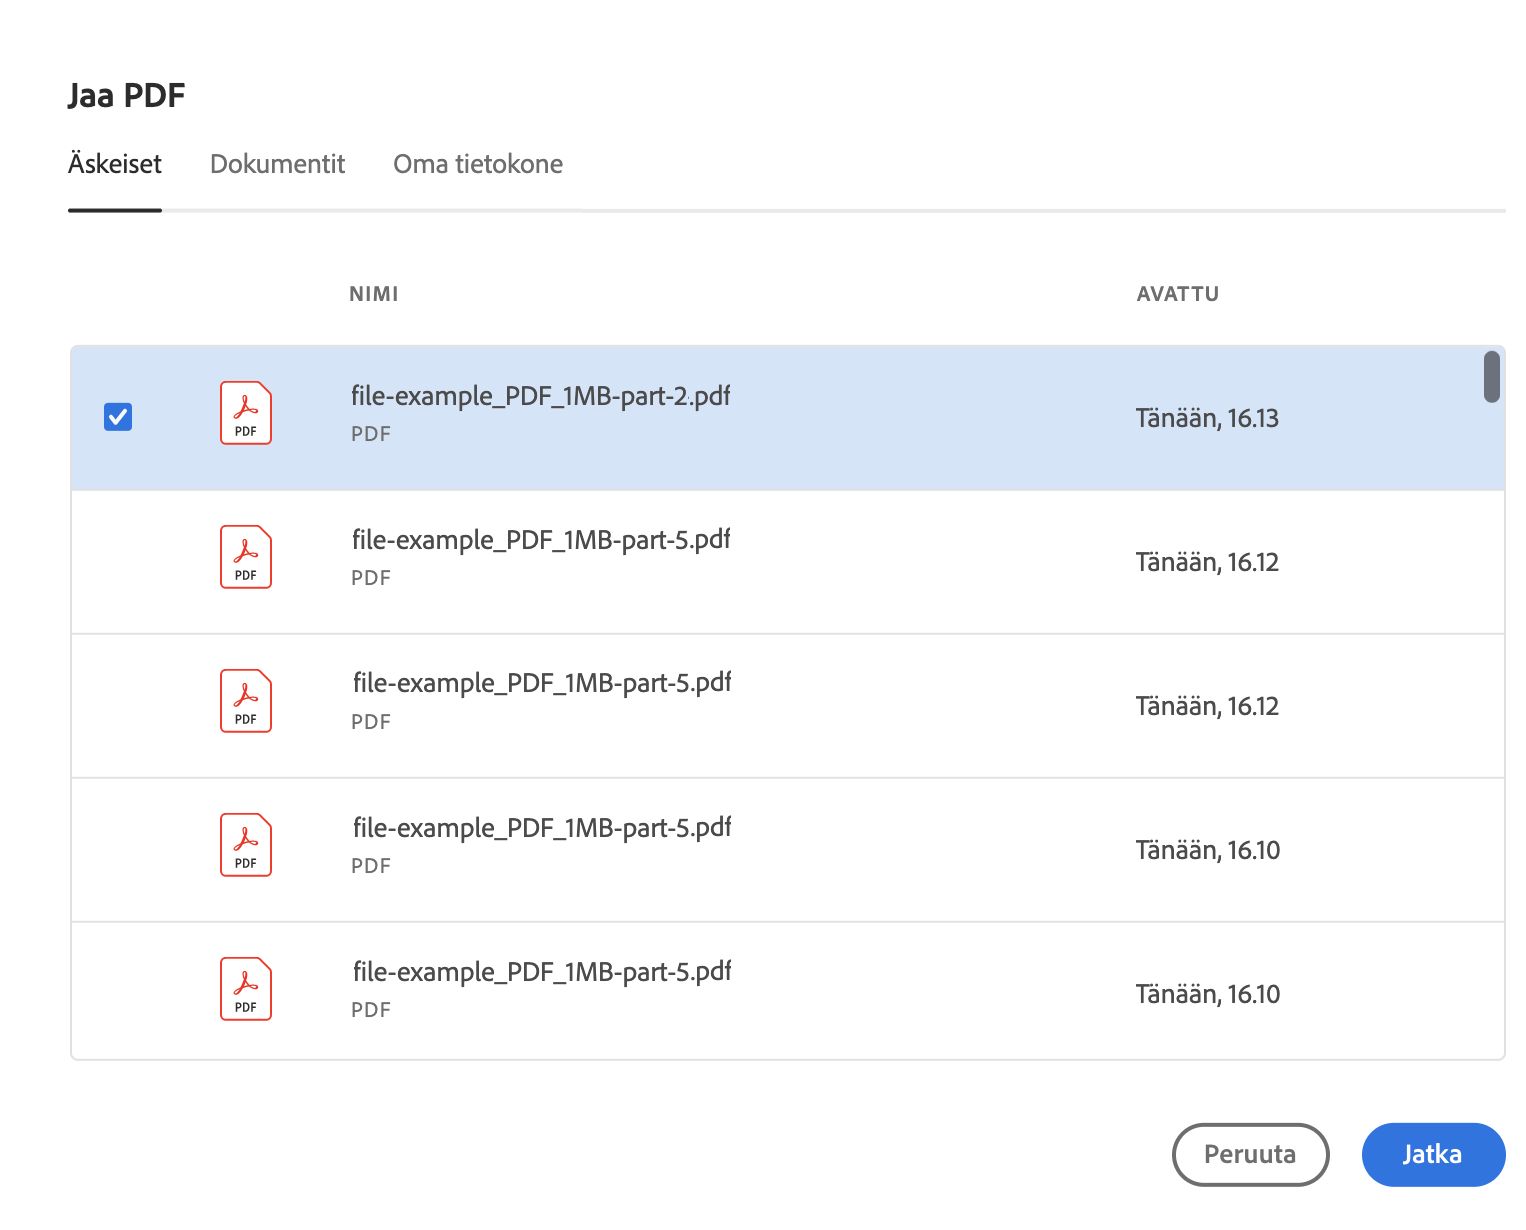1526x1230 pixels.
Task: Click the file list scrollbar thumb
Action: click(1491, 377)
